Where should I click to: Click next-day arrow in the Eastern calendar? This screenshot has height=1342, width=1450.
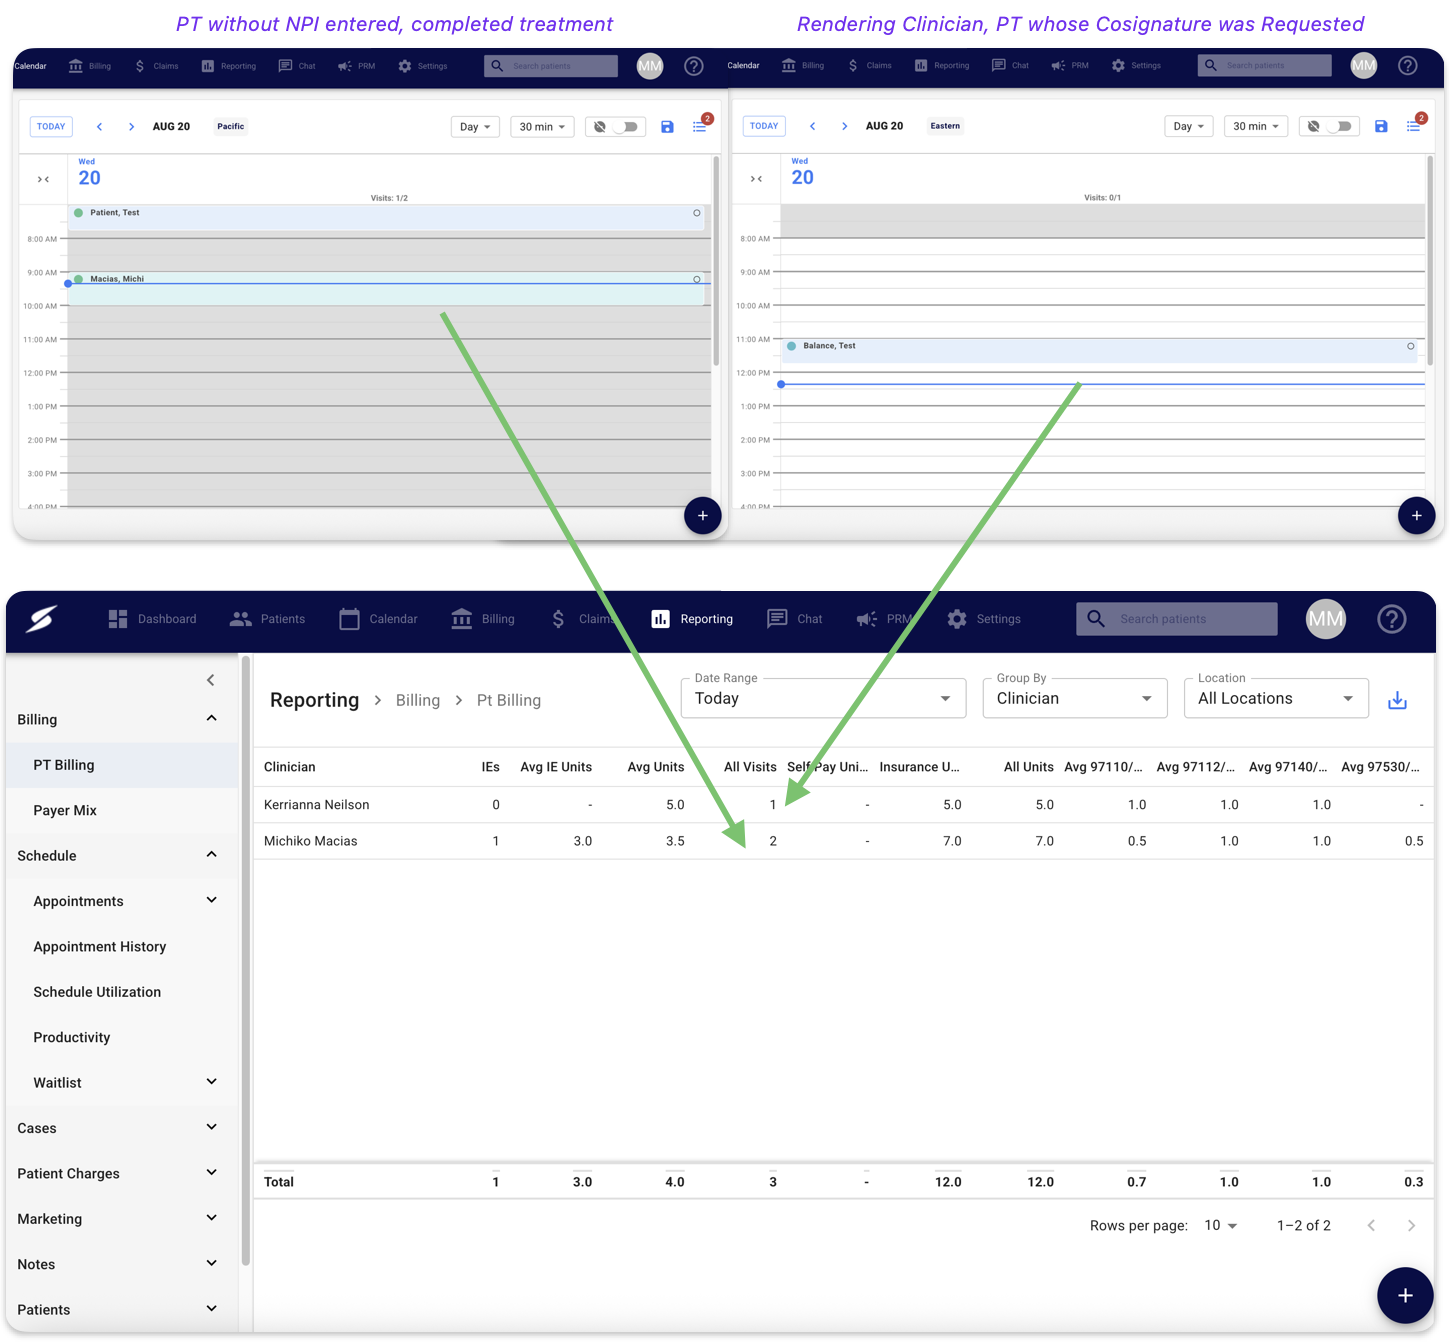pos(844,126)
